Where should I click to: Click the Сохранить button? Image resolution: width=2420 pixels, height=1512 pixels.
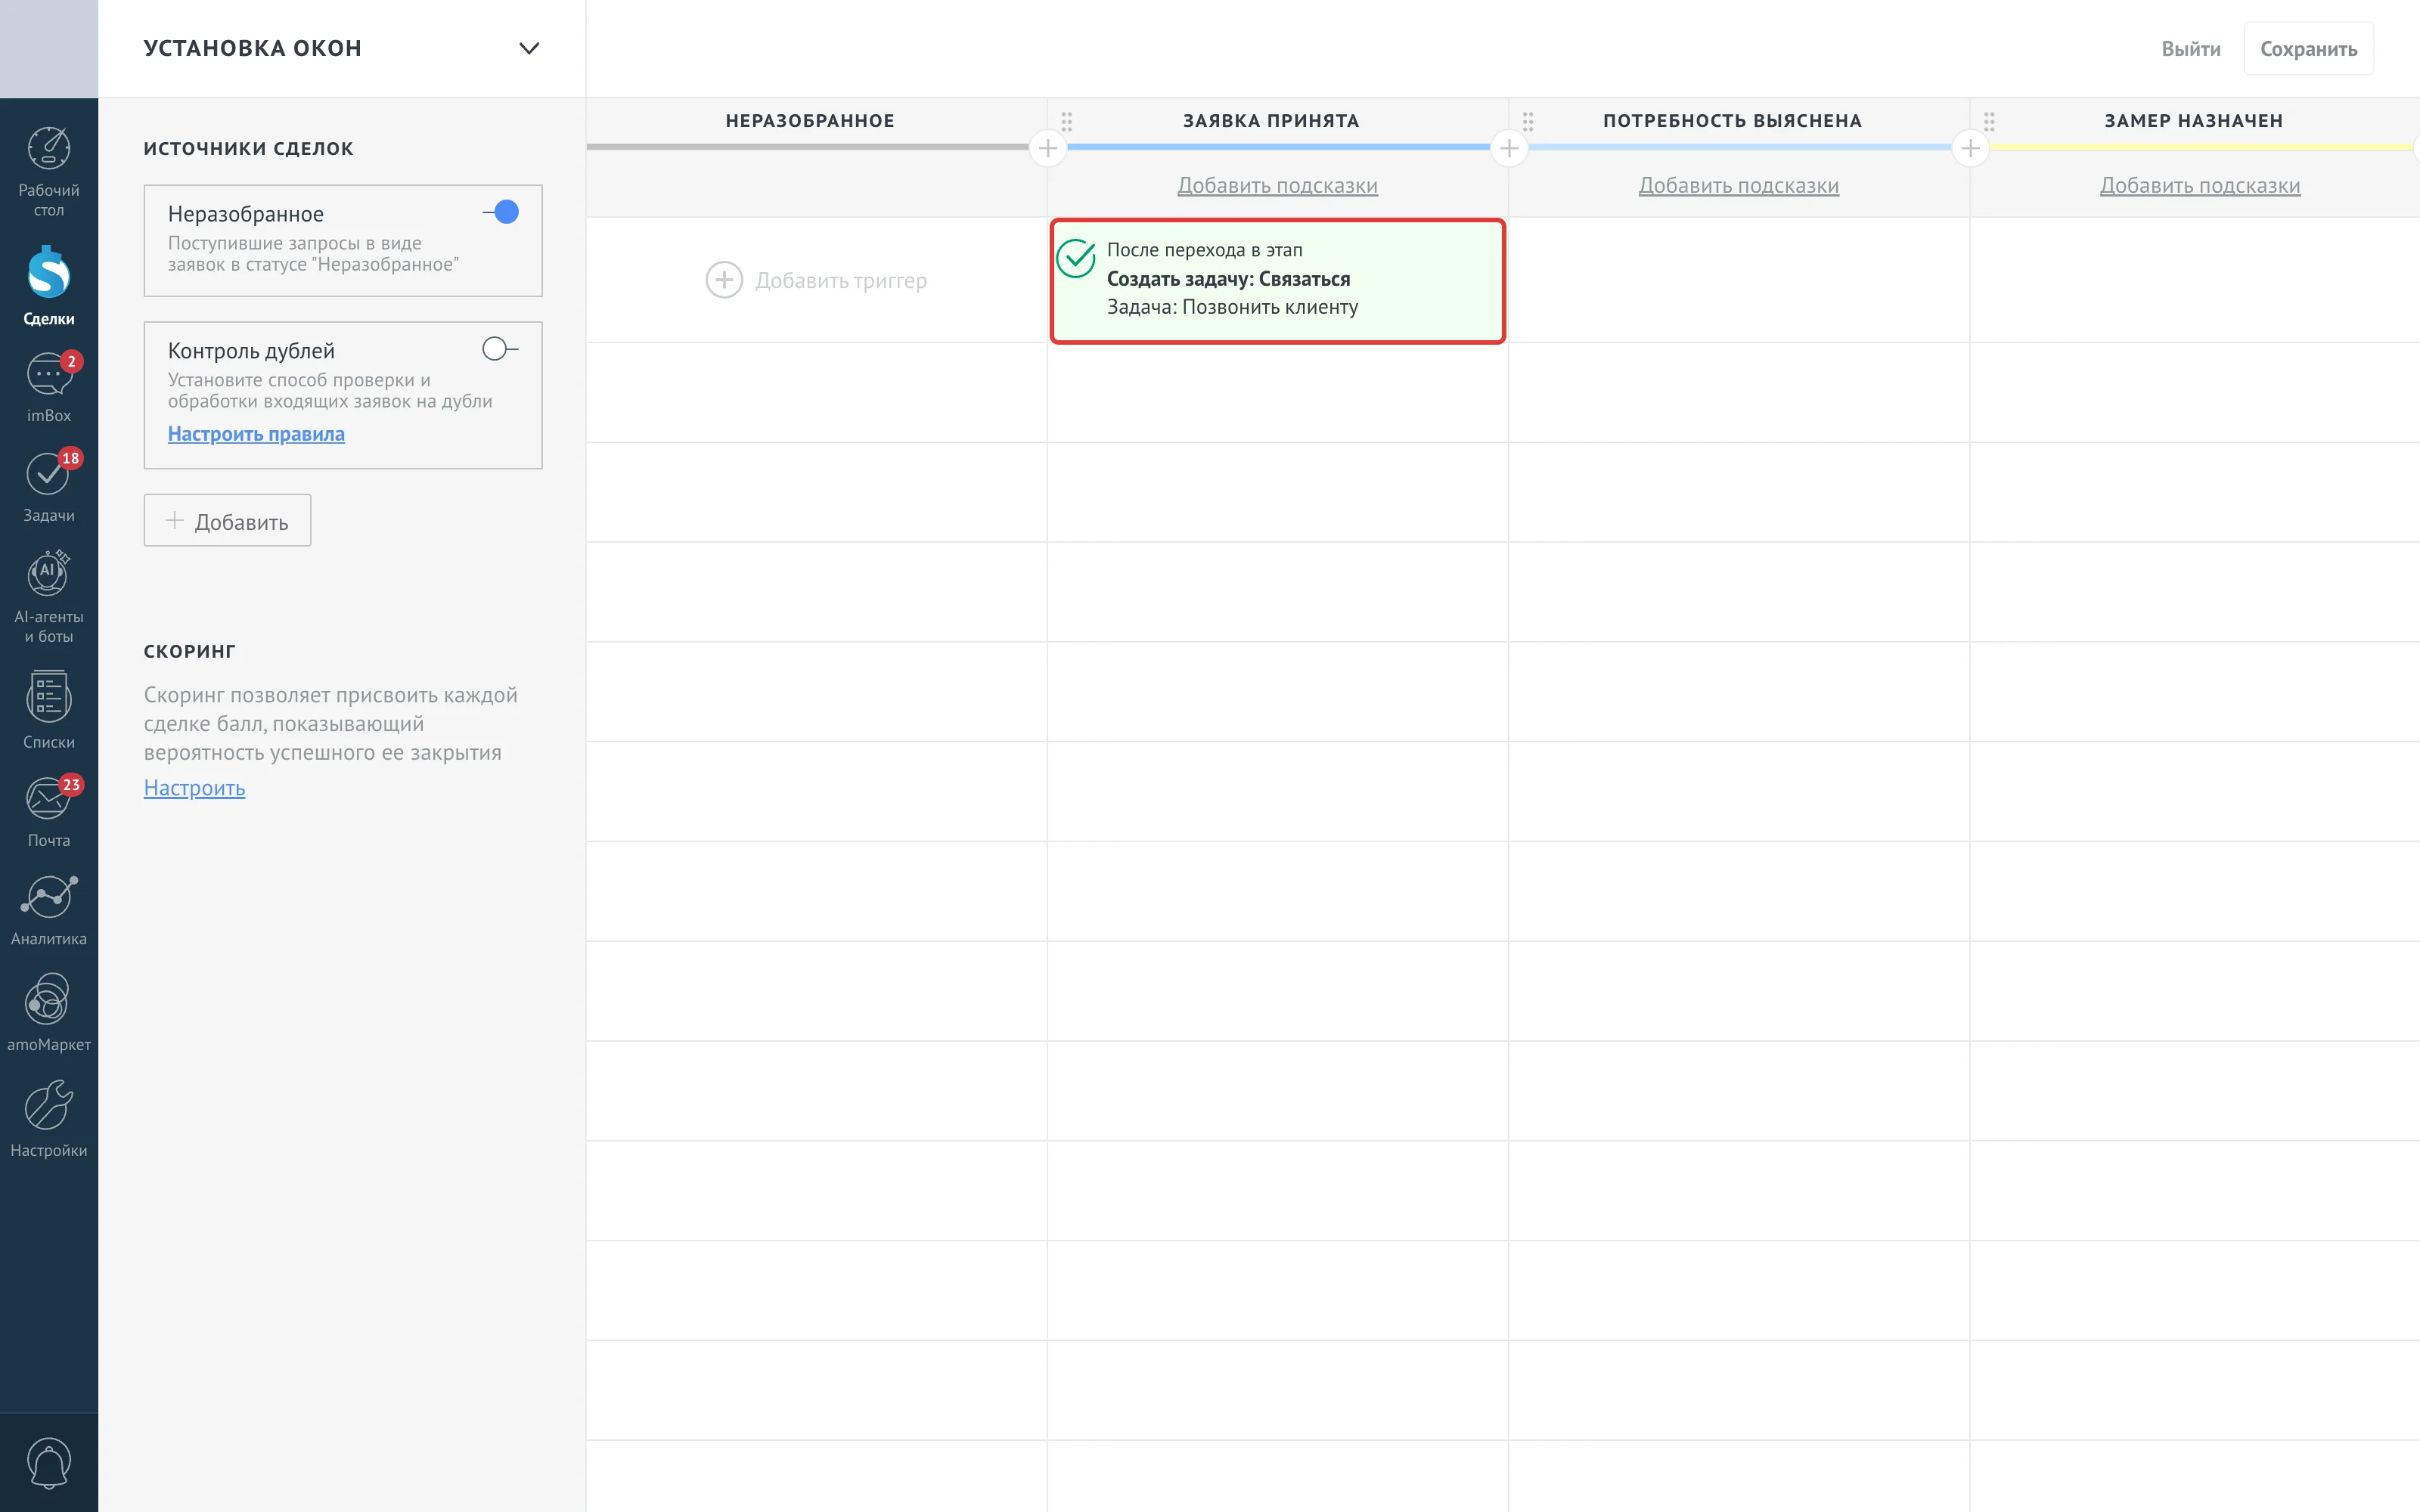coord(2308,49)
